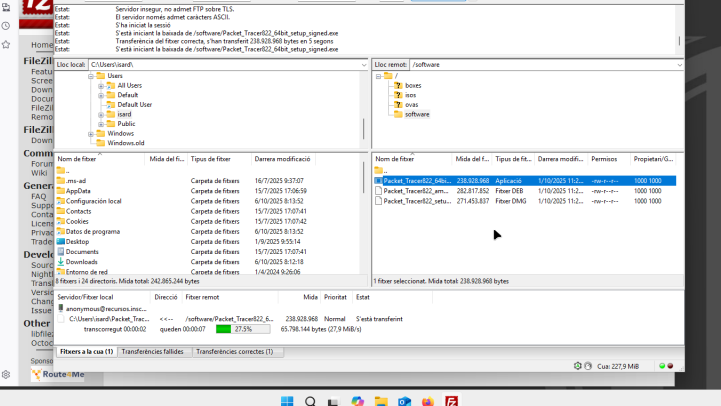Click the 'boxes' unknown folder in remote tree
Viewport: 721px width, 406px height.
point(412,86)
